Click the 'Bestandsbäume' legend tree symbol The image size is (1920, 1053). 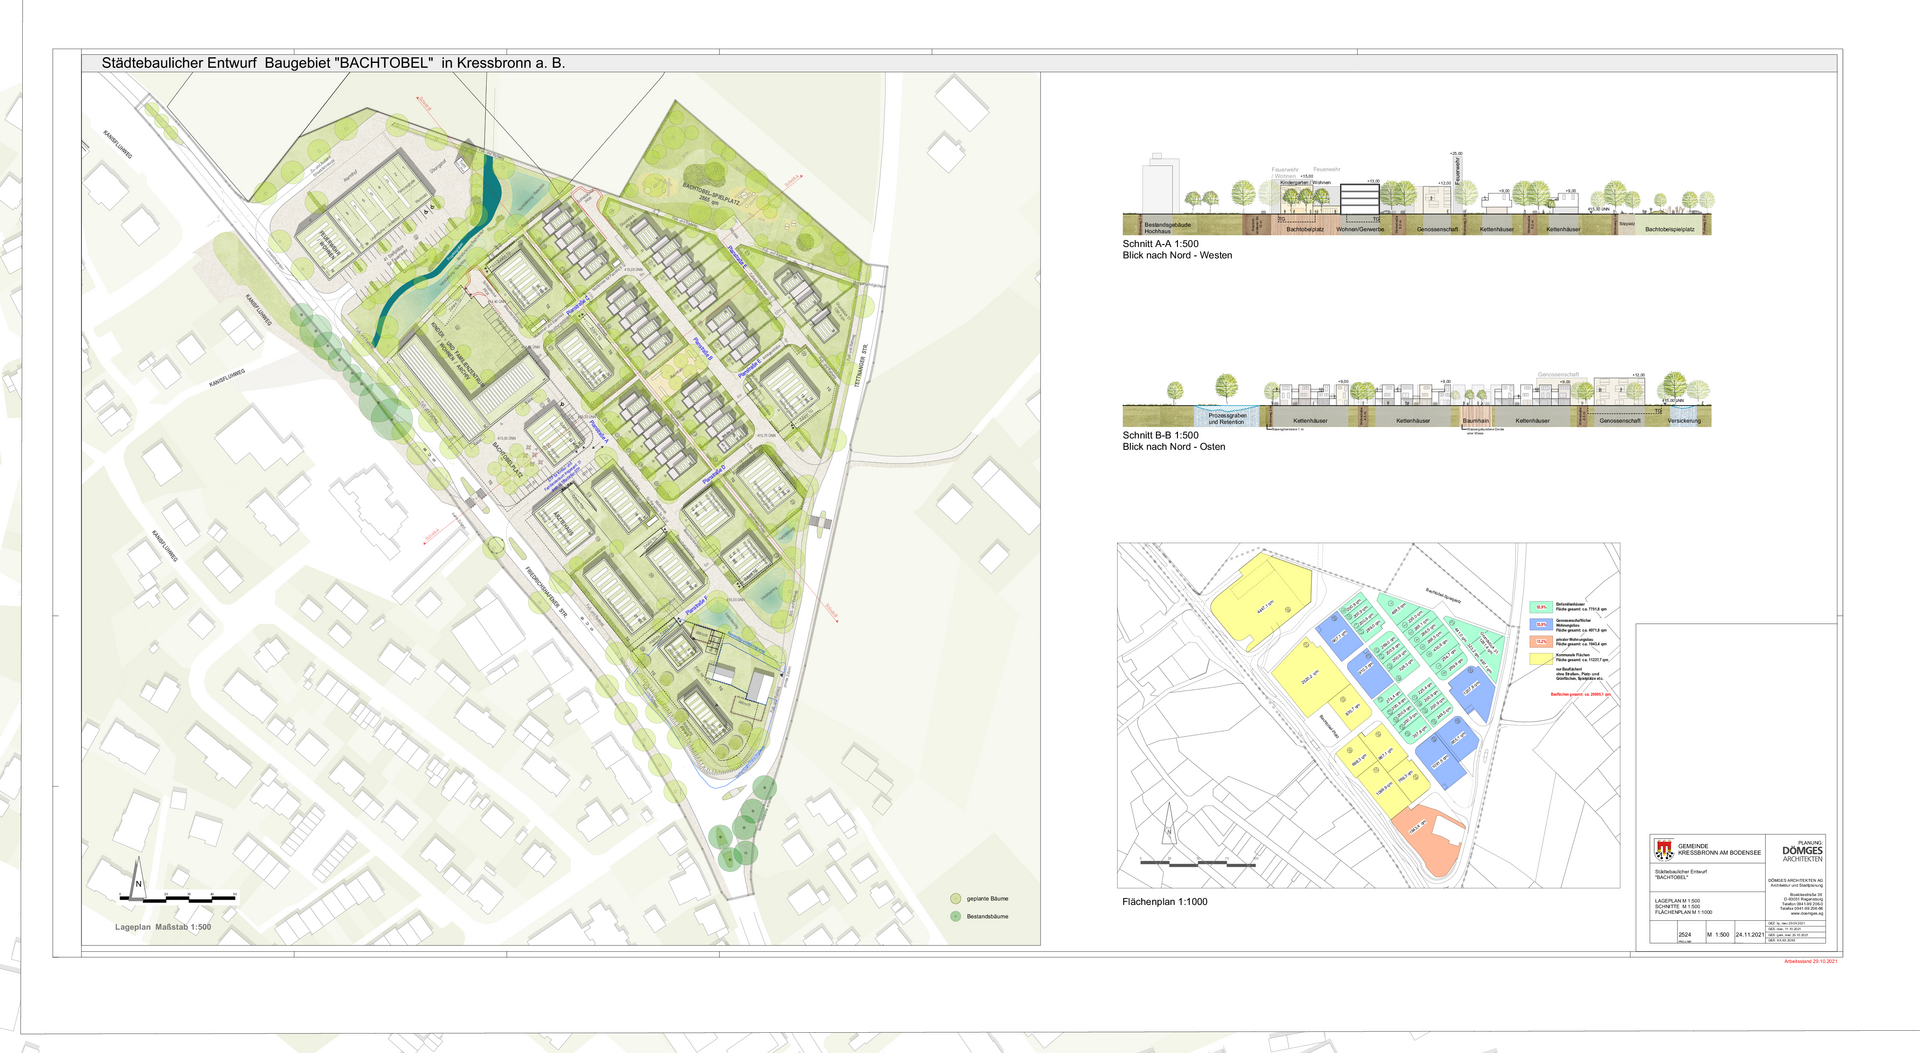point(955,916)
